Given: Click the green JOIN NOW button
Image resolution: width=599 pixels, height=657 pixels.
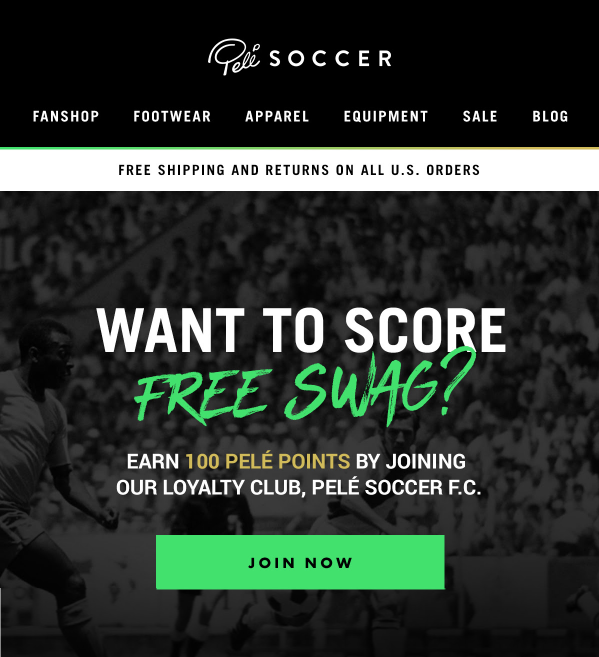Looking at the screenshot, I should 300,562.
